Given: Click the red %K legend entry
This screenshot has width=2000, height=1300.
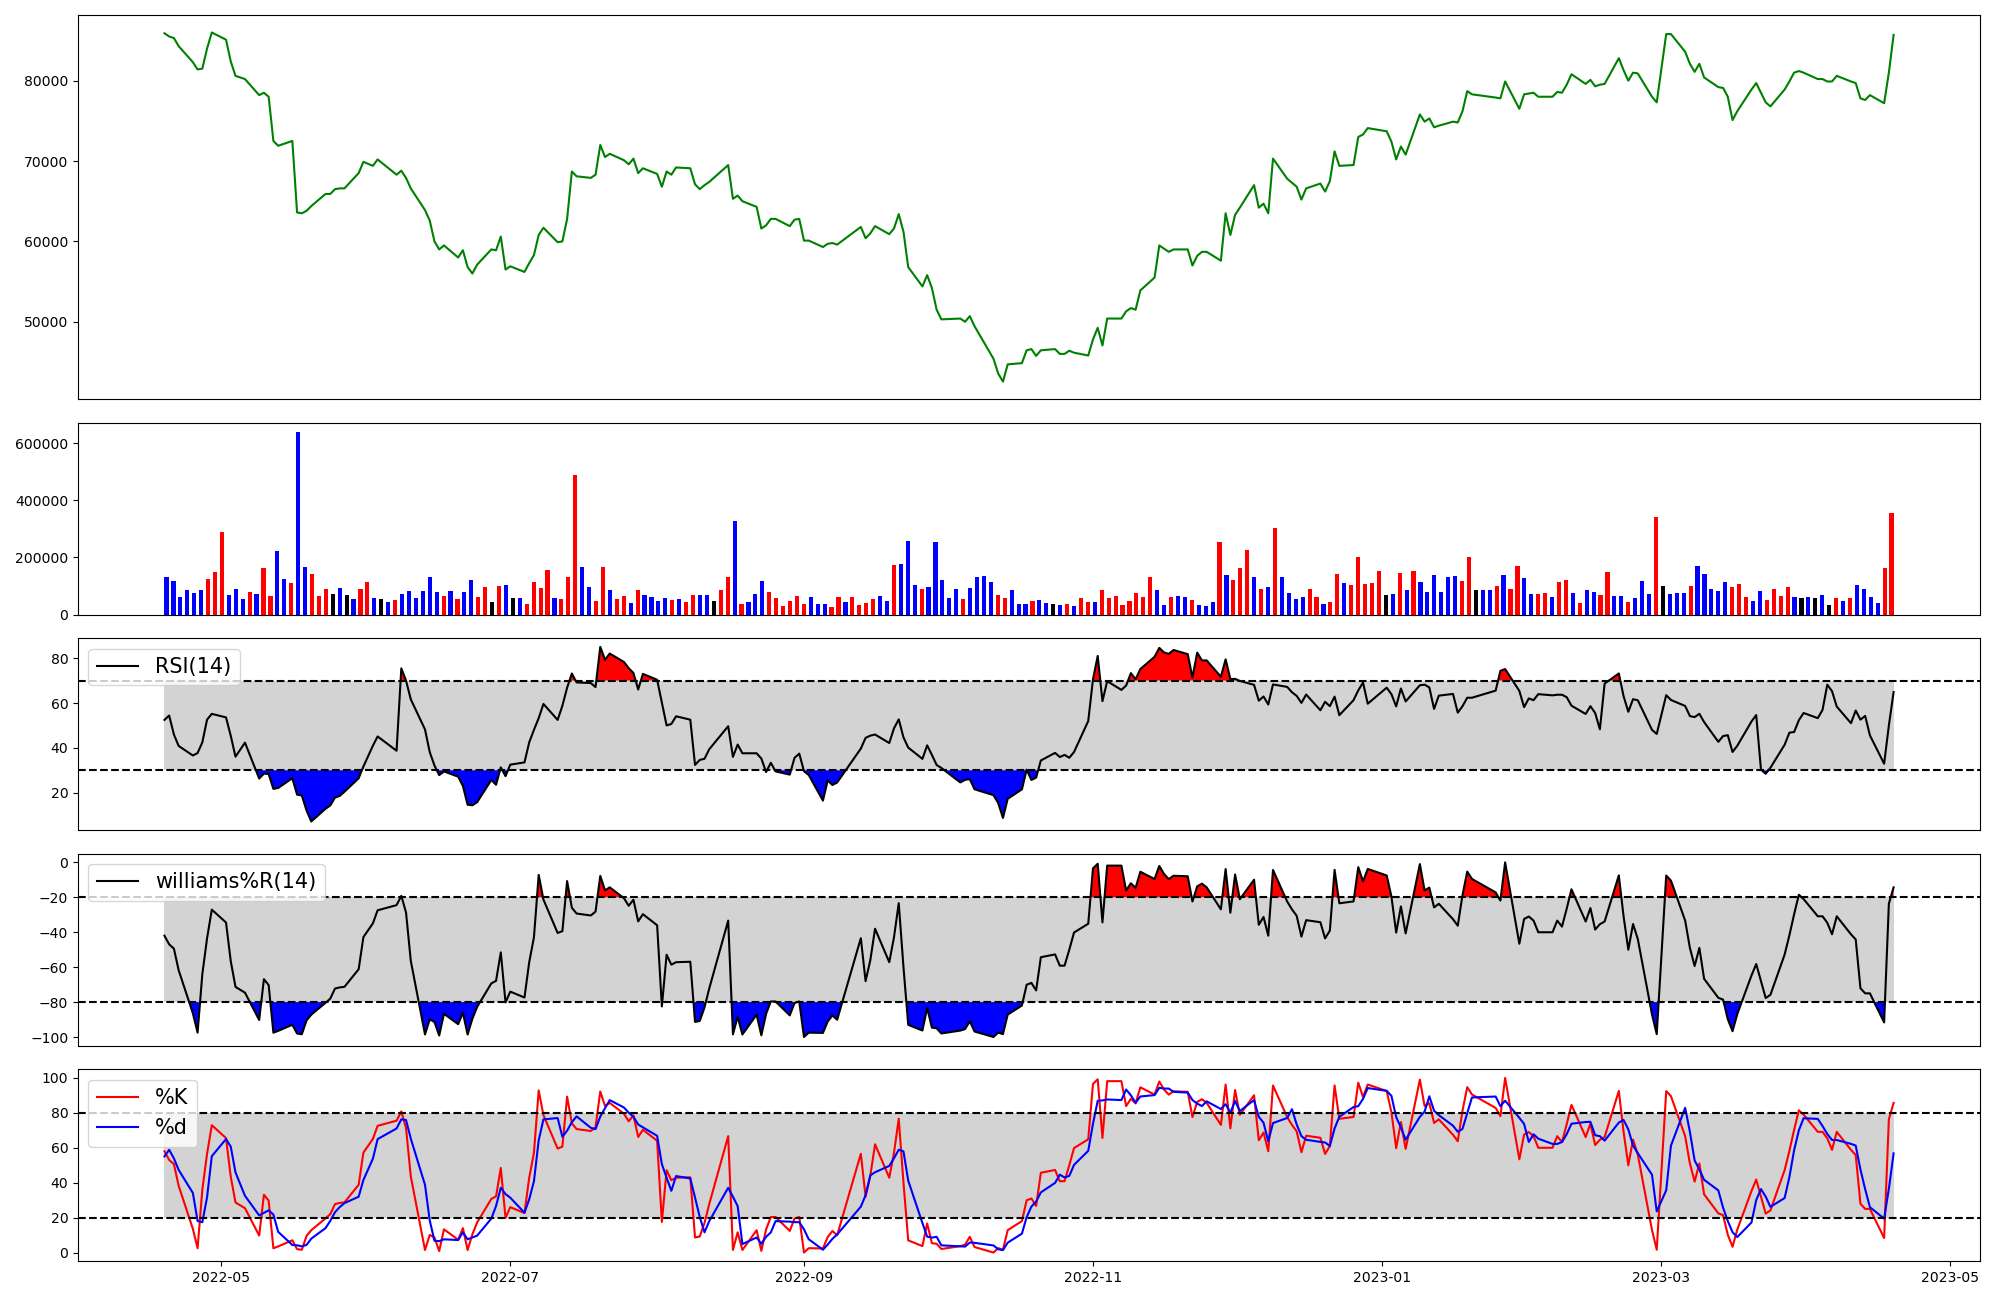Looking at the screenshot, I should coord(170,1097).
